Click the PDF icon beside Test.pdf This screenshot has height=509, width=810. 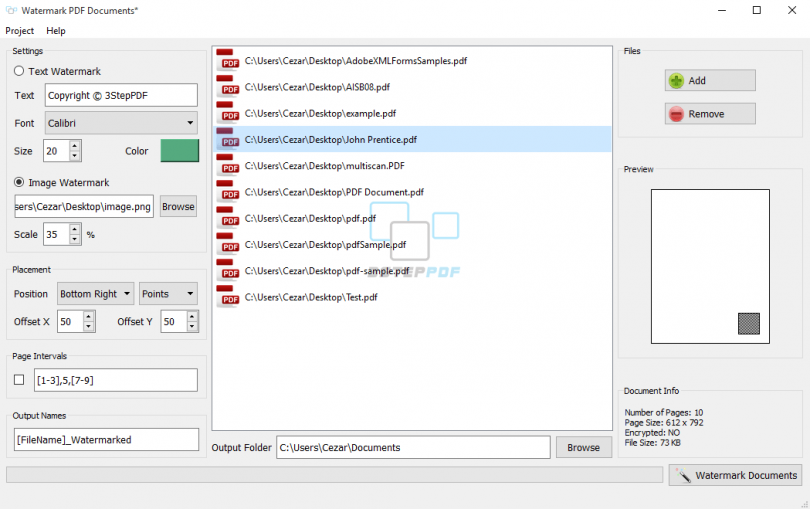coord(227,297)
